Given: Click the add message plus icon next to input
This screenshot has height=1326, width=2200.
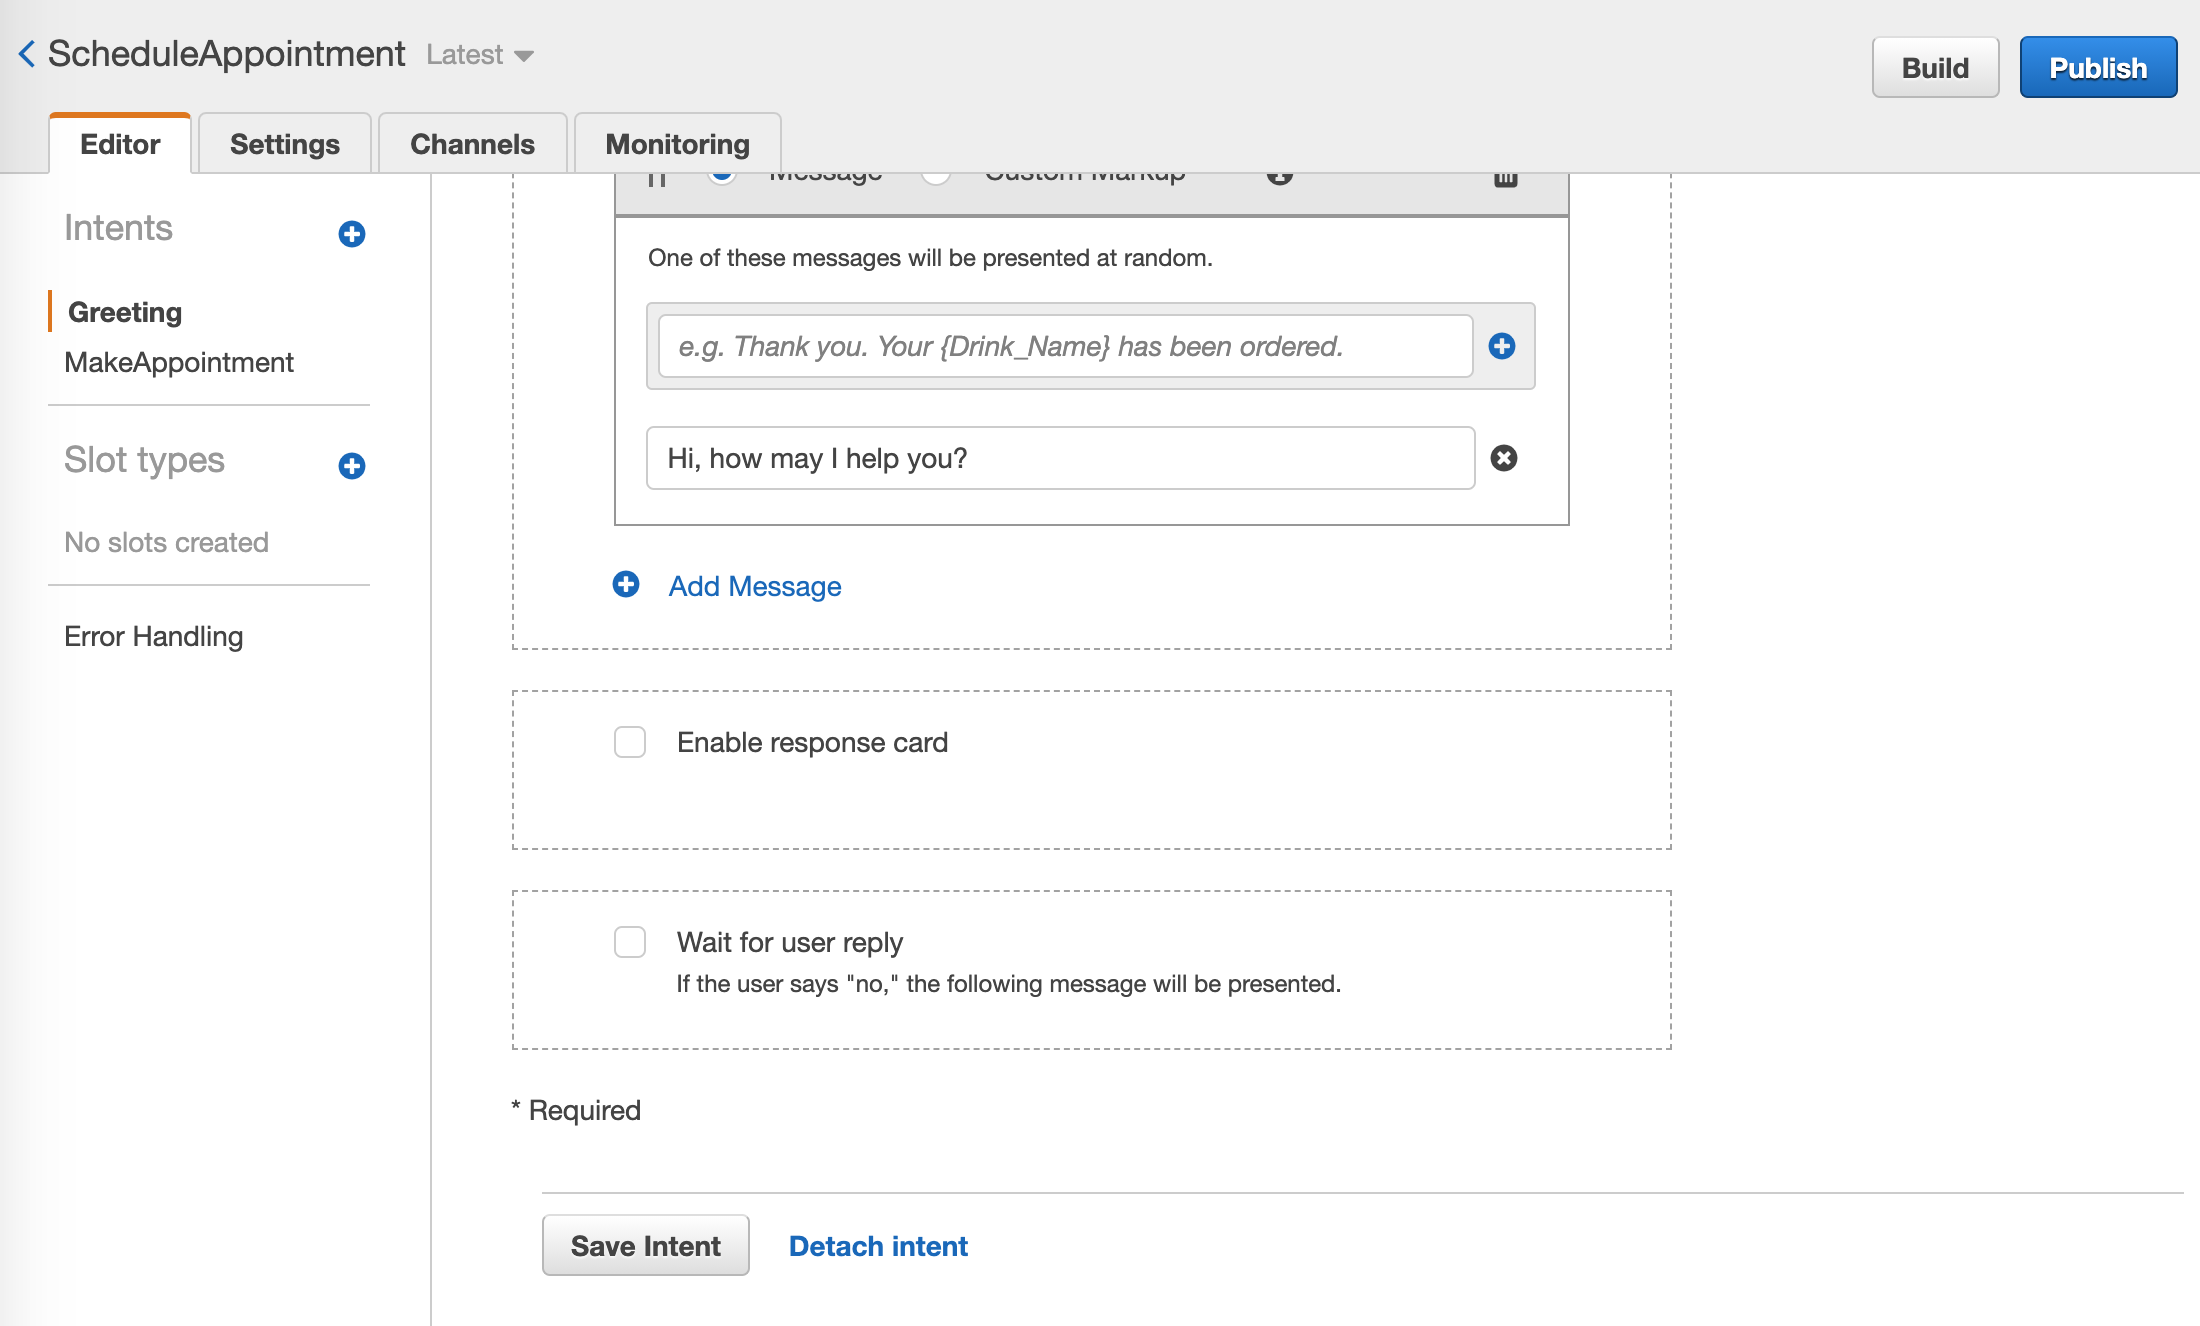Looking at the screenshot, I should [x=1501, y=344].
